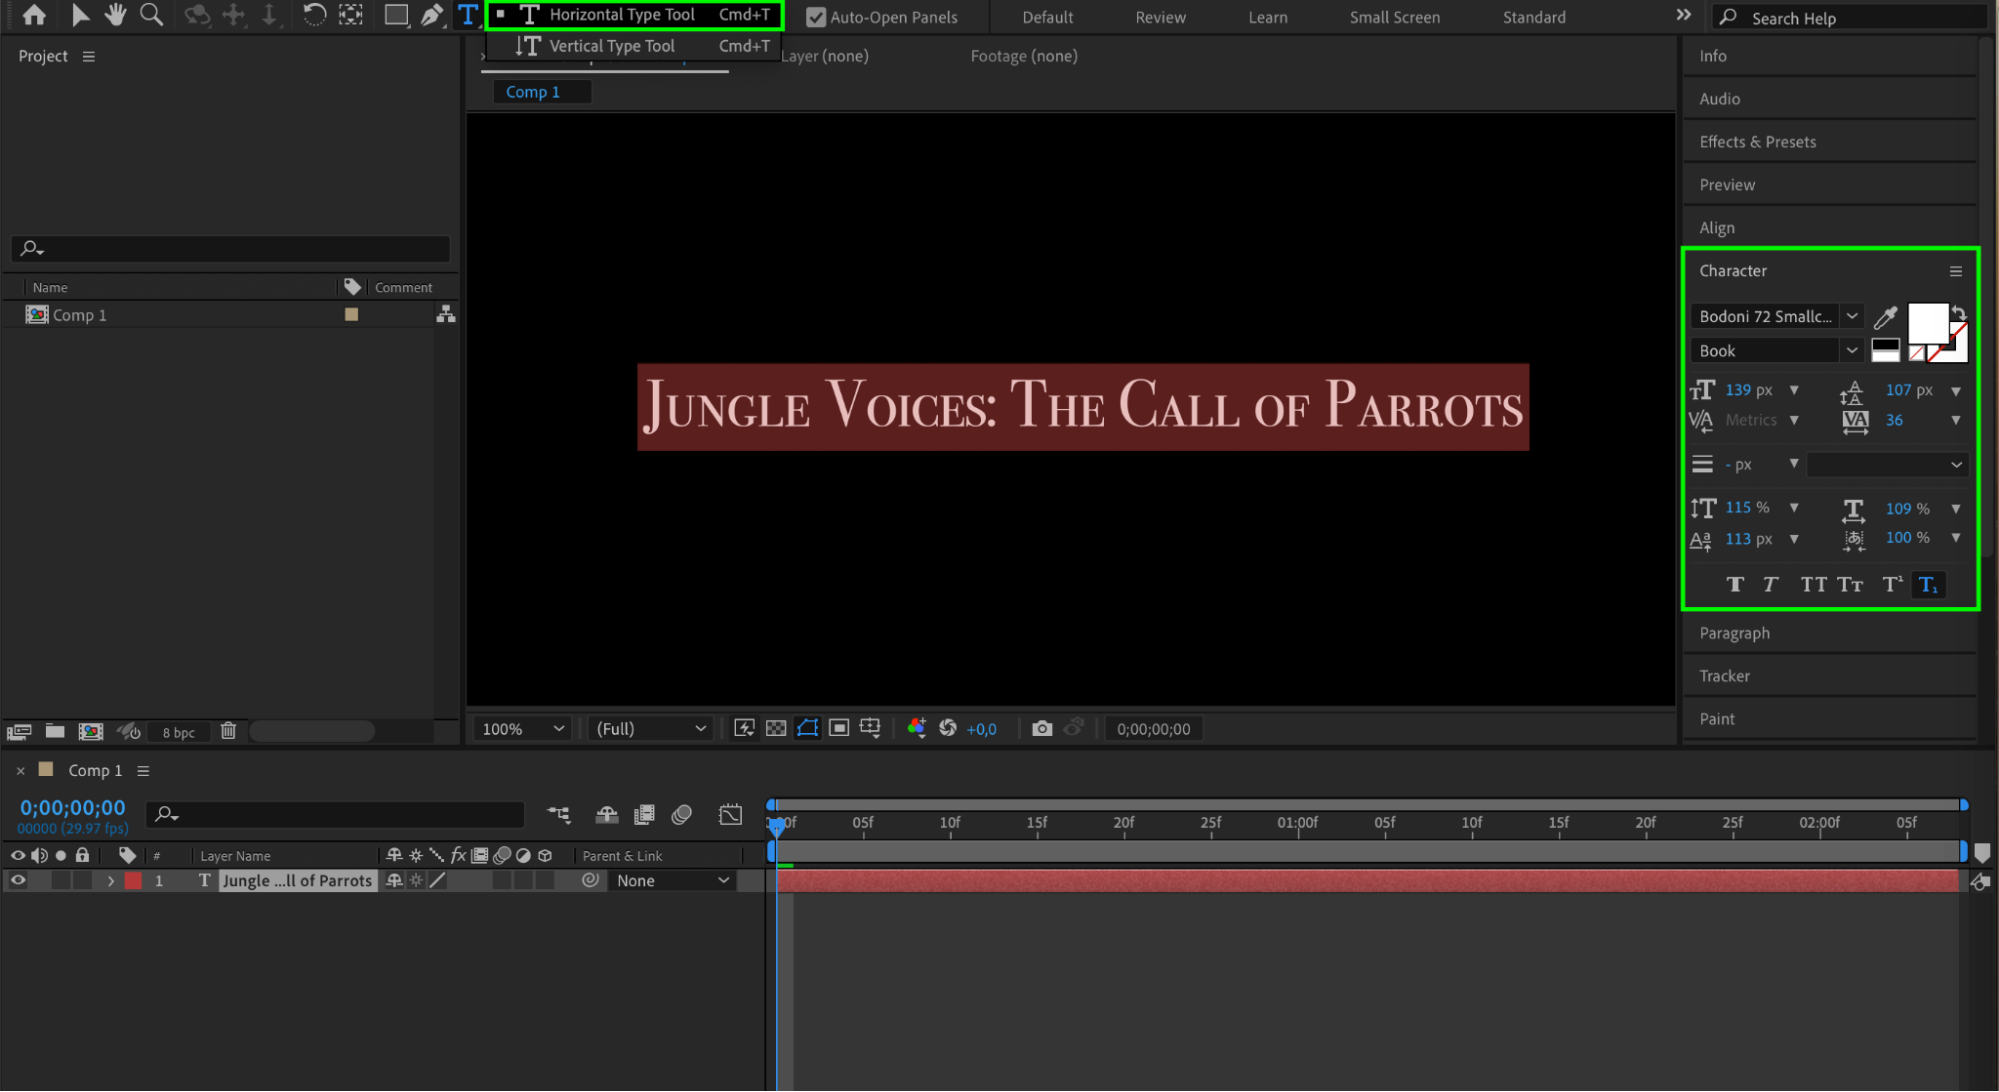Screen dimensions: 1999x1092
Task: Uncheck Auto-Open Panels checkbox
Action: pyautogui.click(x=816, y=17)
